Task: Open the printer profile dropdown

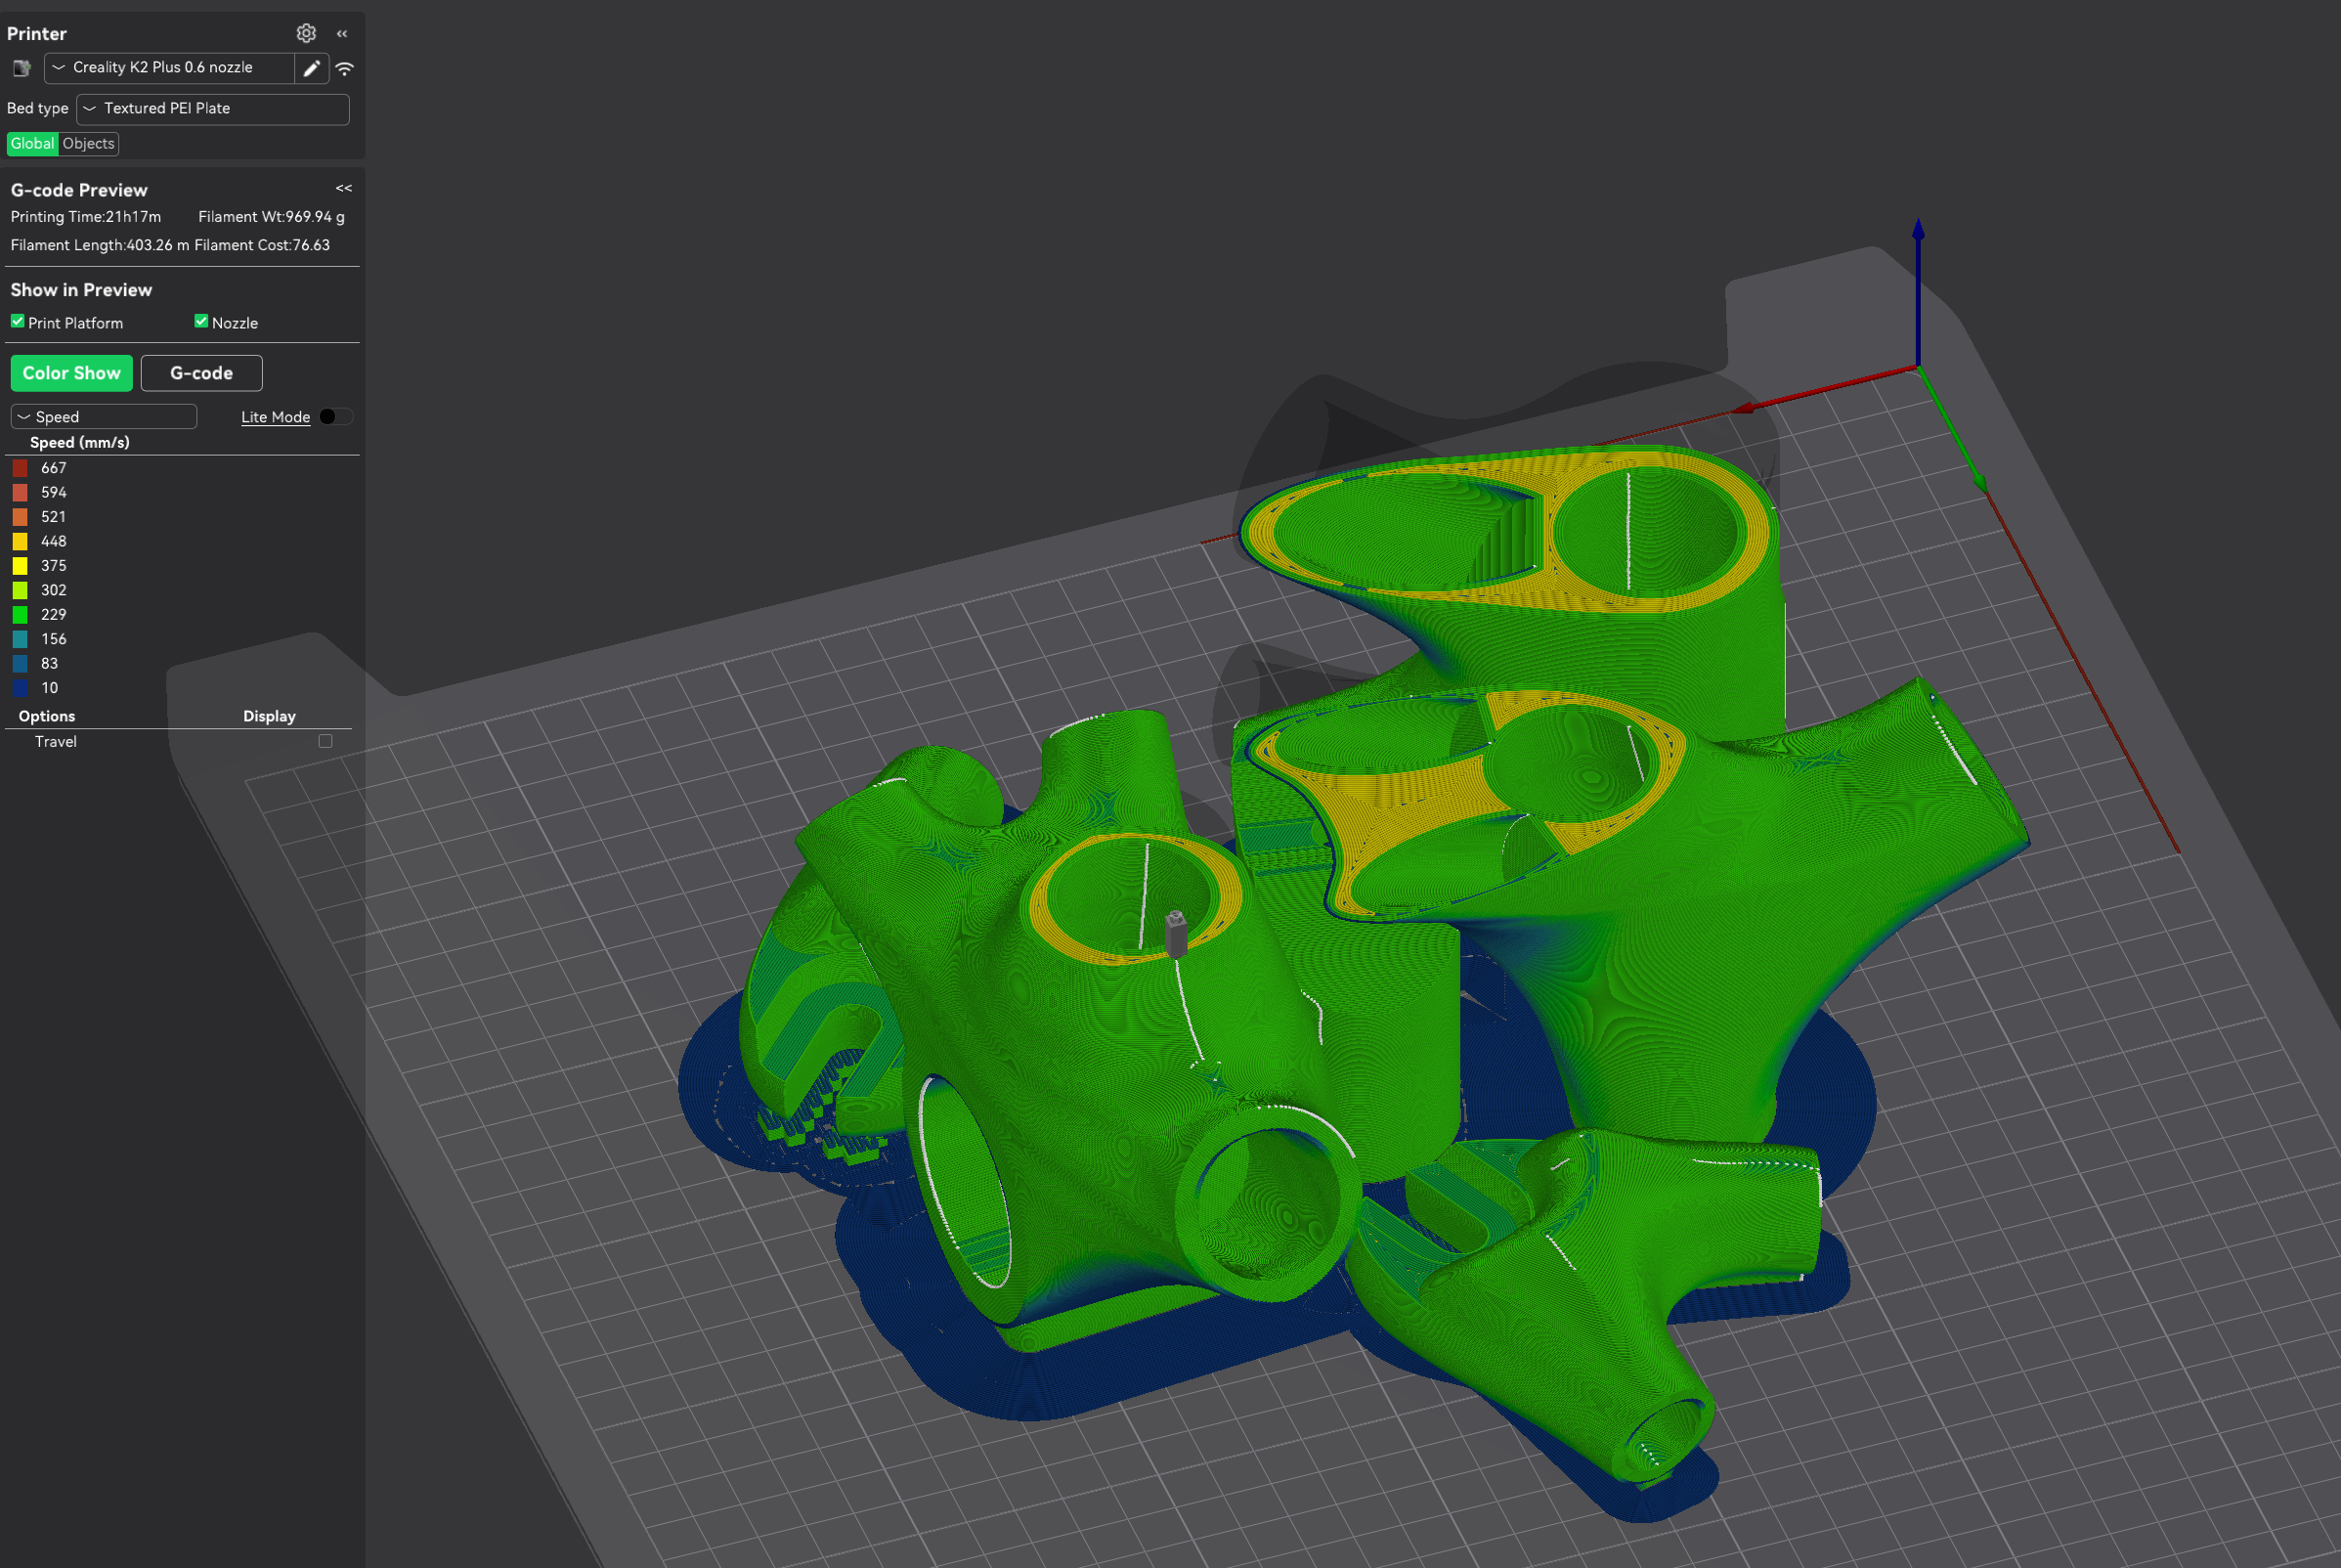Action: tap(170, 68)
